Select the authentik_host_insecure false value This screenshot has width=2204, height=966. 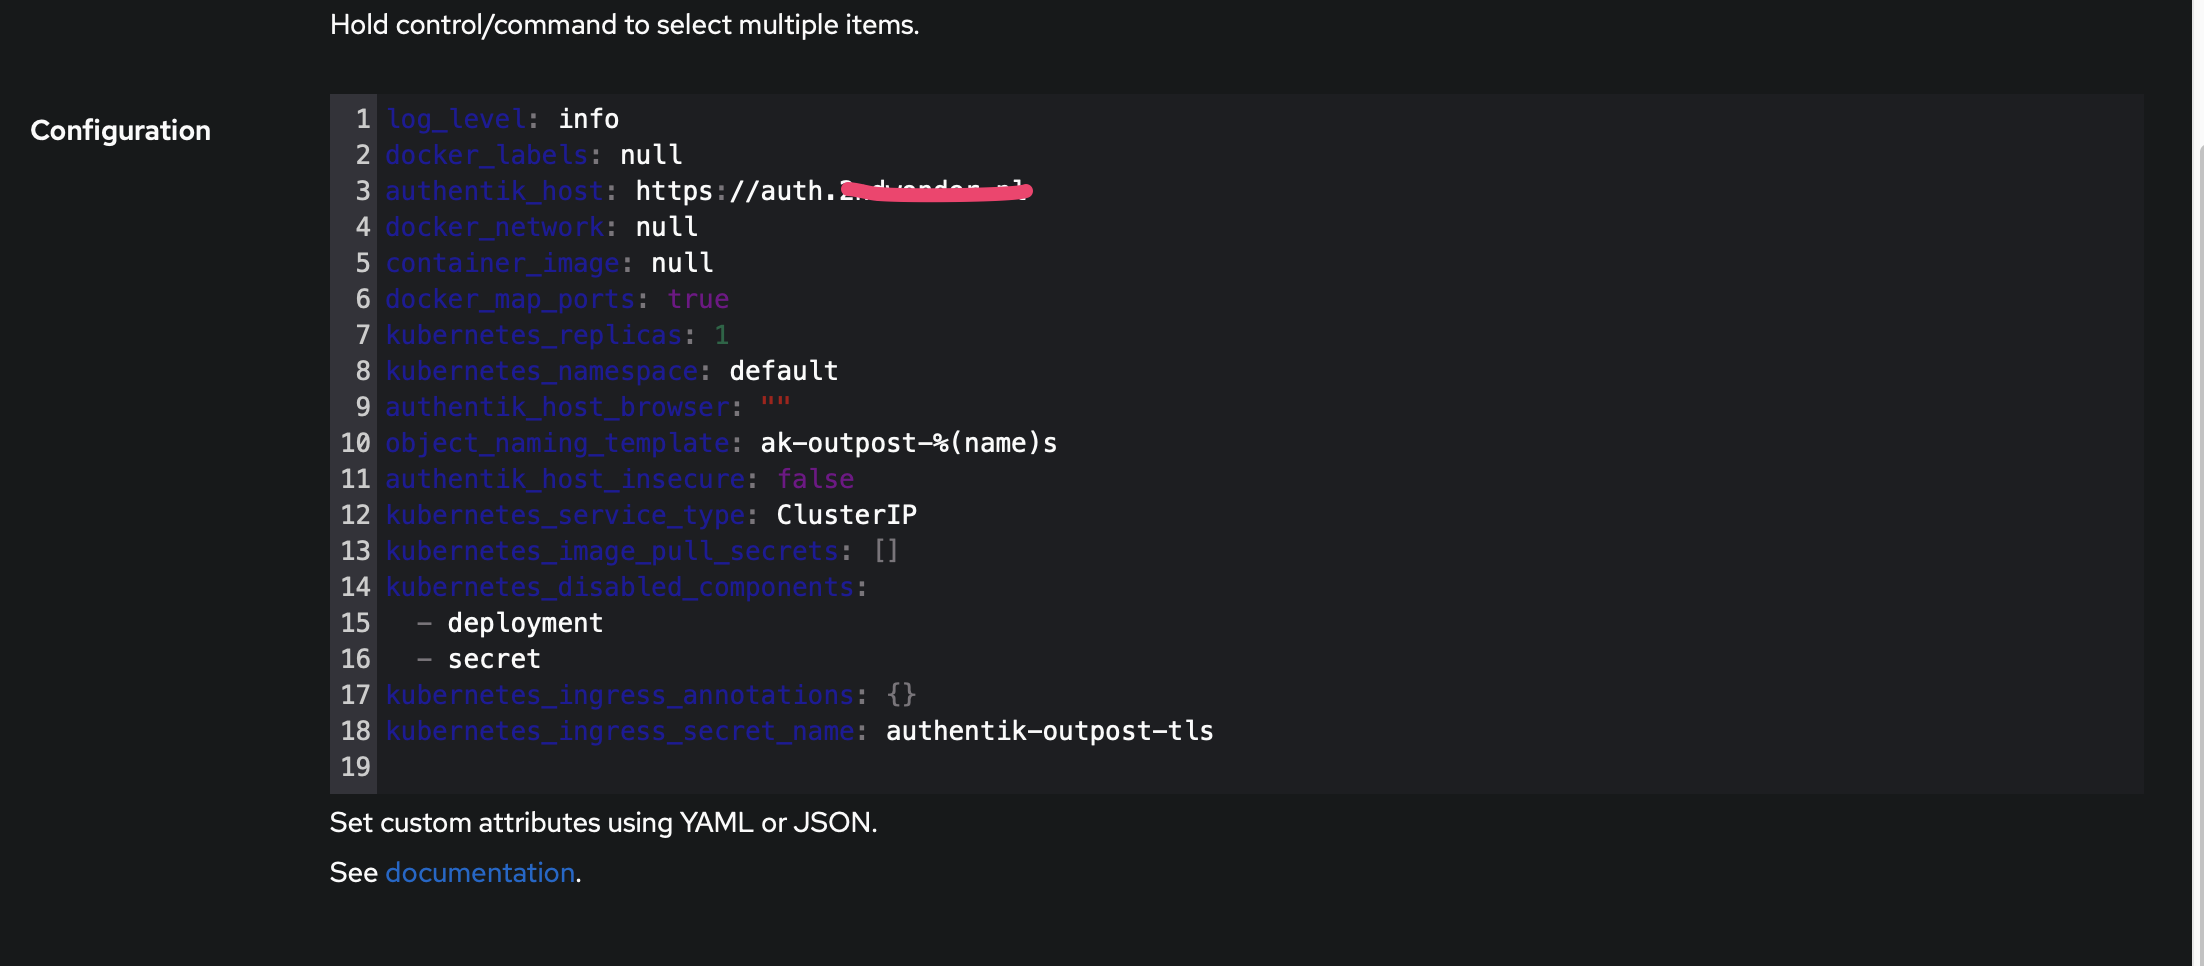(x=815, y=478)
